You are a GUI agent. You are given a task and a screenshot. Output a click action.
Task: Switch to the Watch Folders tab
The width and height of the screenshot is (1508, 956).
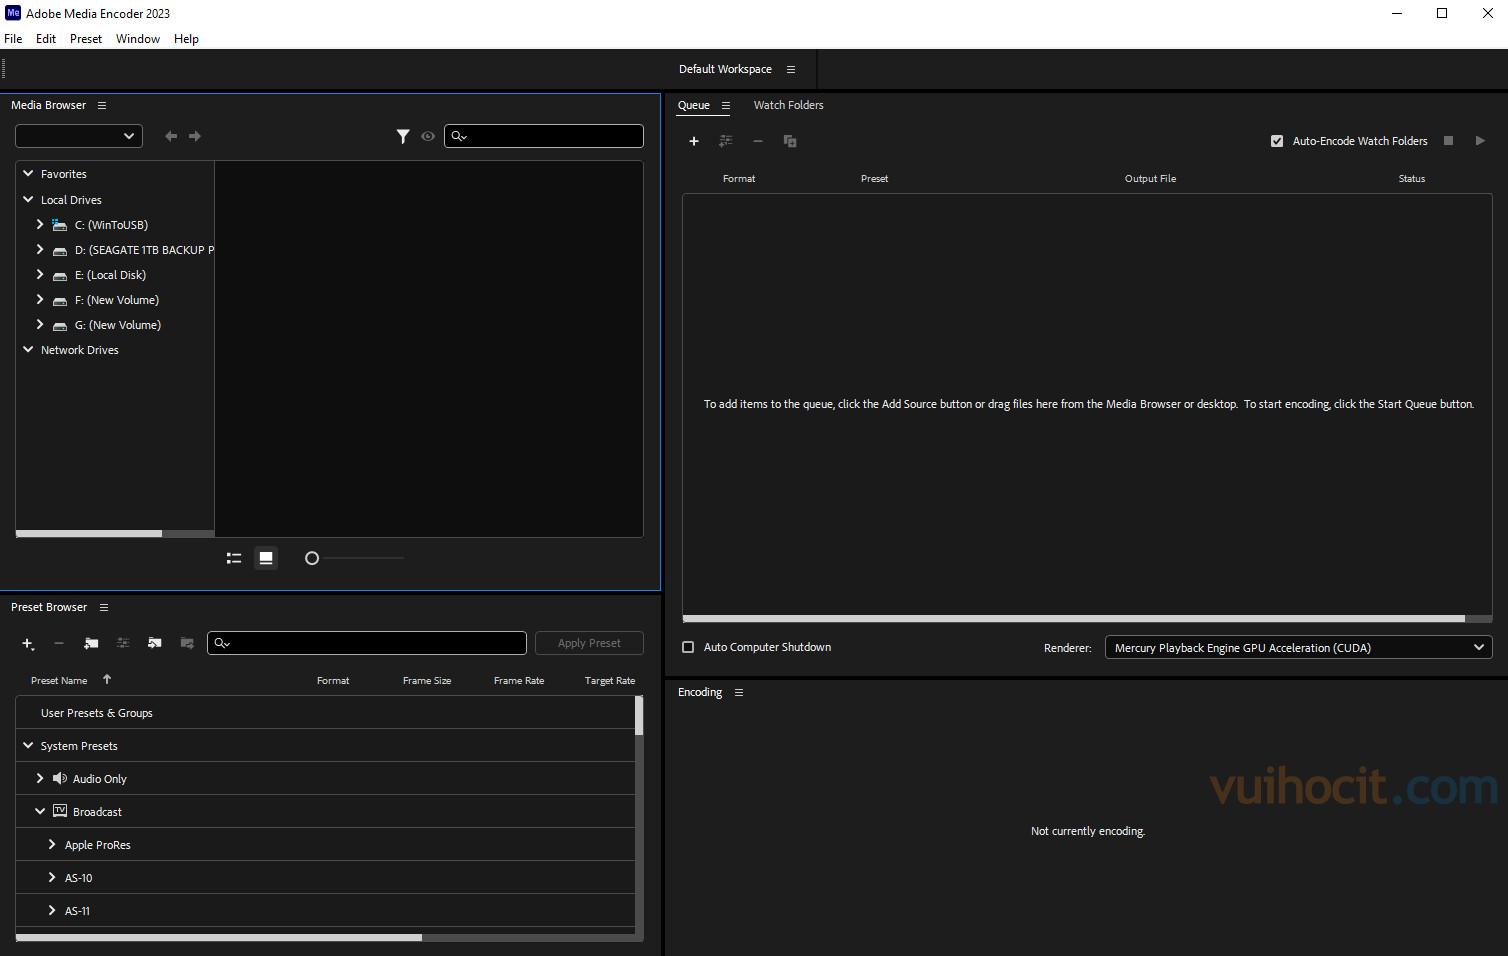click(788, 105)
